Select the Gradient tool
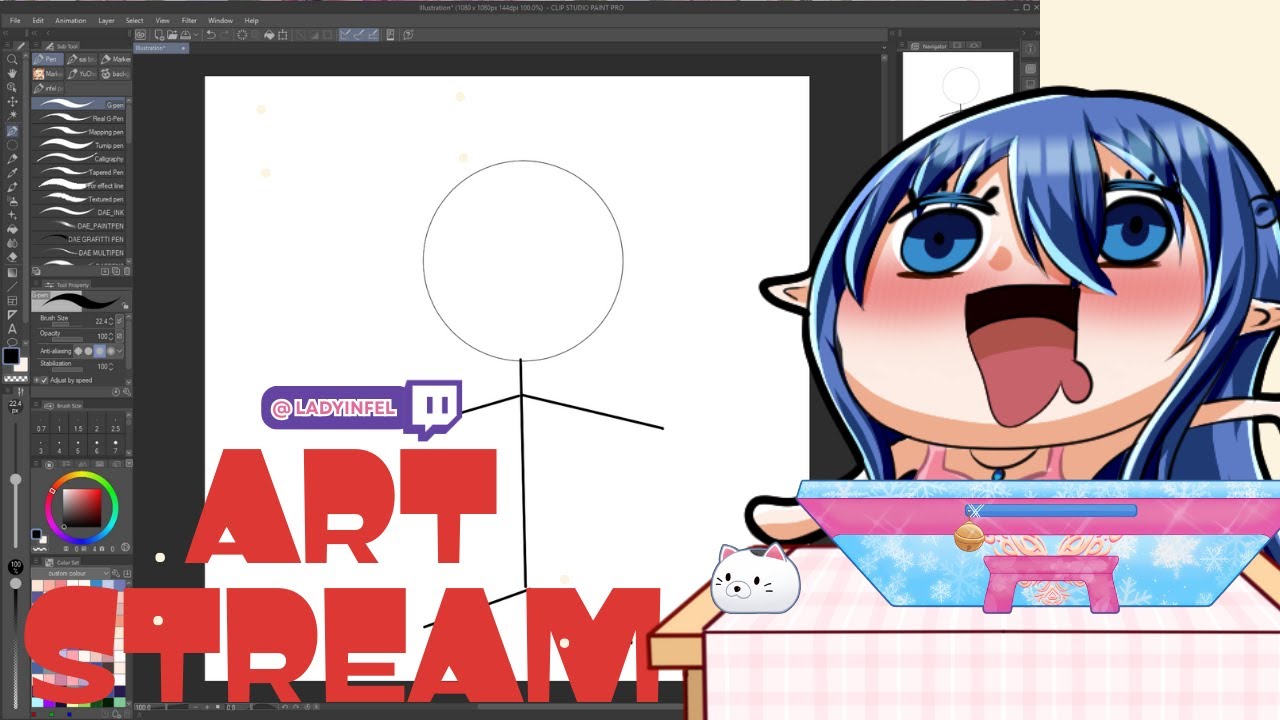Image resolution: width=1280 pixels, height=720 pixels. point(12,272)
